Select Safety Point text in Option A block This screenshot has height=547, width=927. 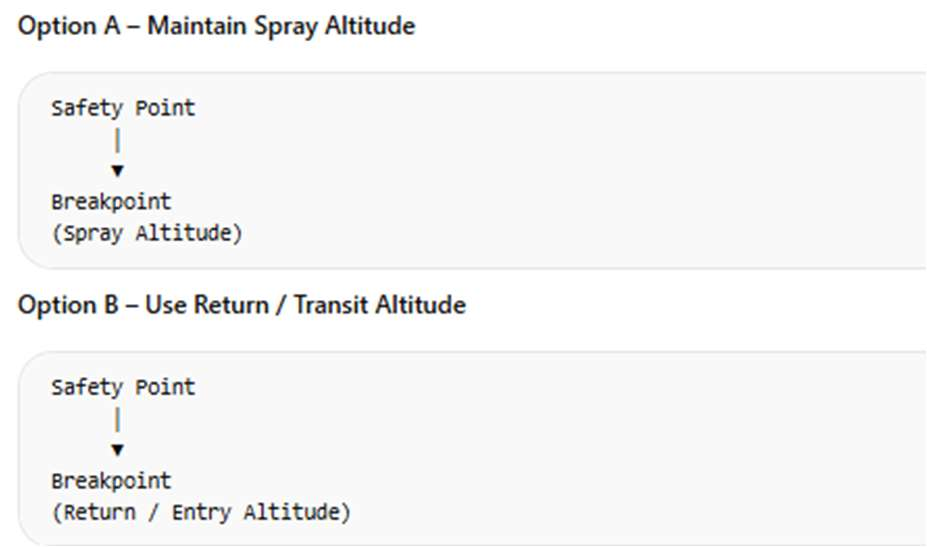pyautogui.click(x=123, y=108)
